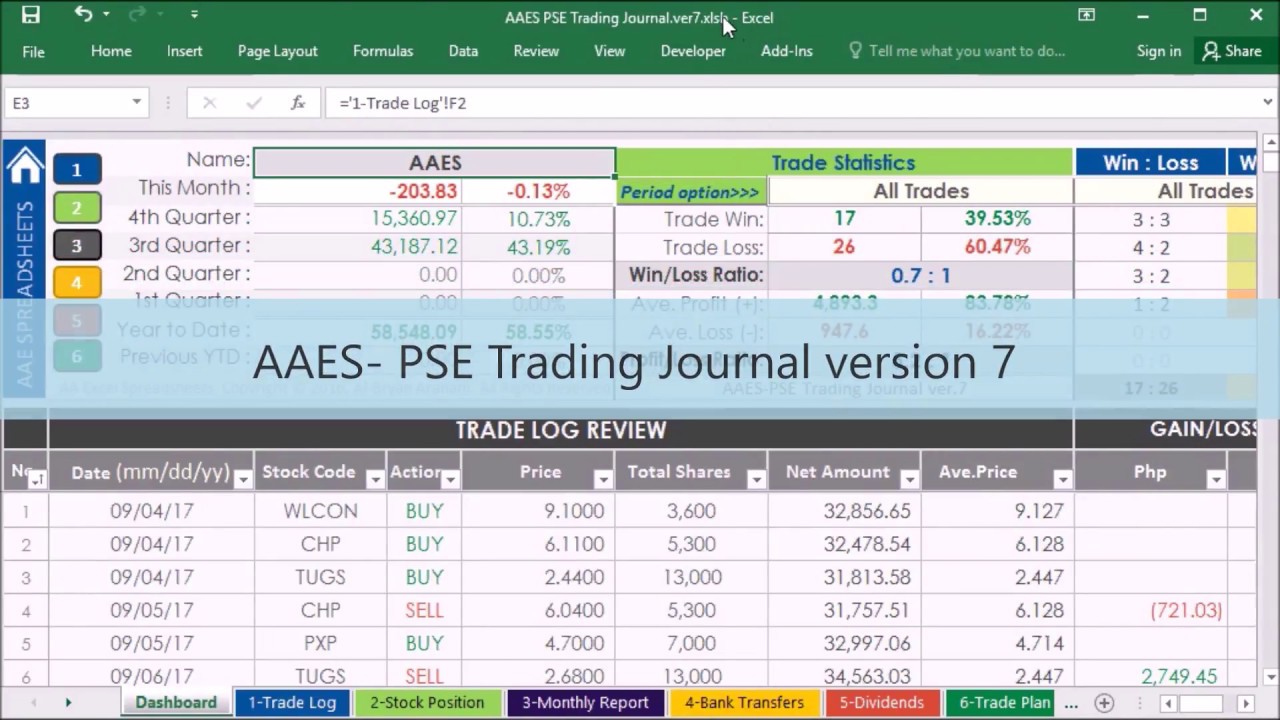Select the PXP stock code cell
This screenshot has width=1280, height=720.
320,643
